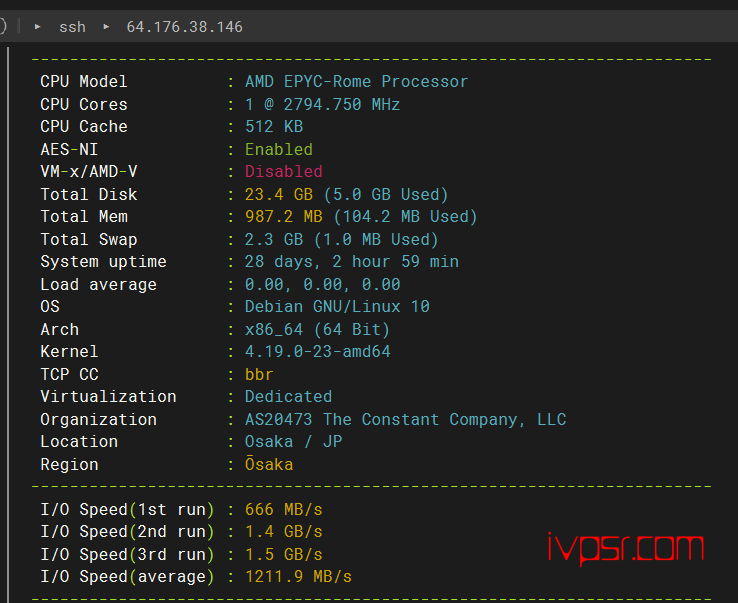The height and width of the screenshot is (603, 738).
Task: Click the '23.4 GB (5.0 GB Used)' disk value
Action: 346,194
